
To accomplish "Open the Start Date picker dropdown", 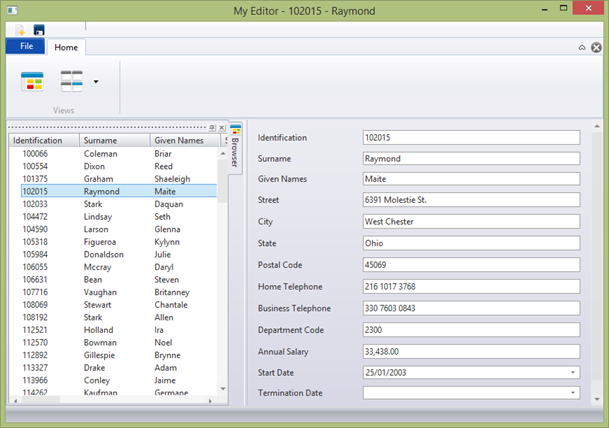I will 573,372.
